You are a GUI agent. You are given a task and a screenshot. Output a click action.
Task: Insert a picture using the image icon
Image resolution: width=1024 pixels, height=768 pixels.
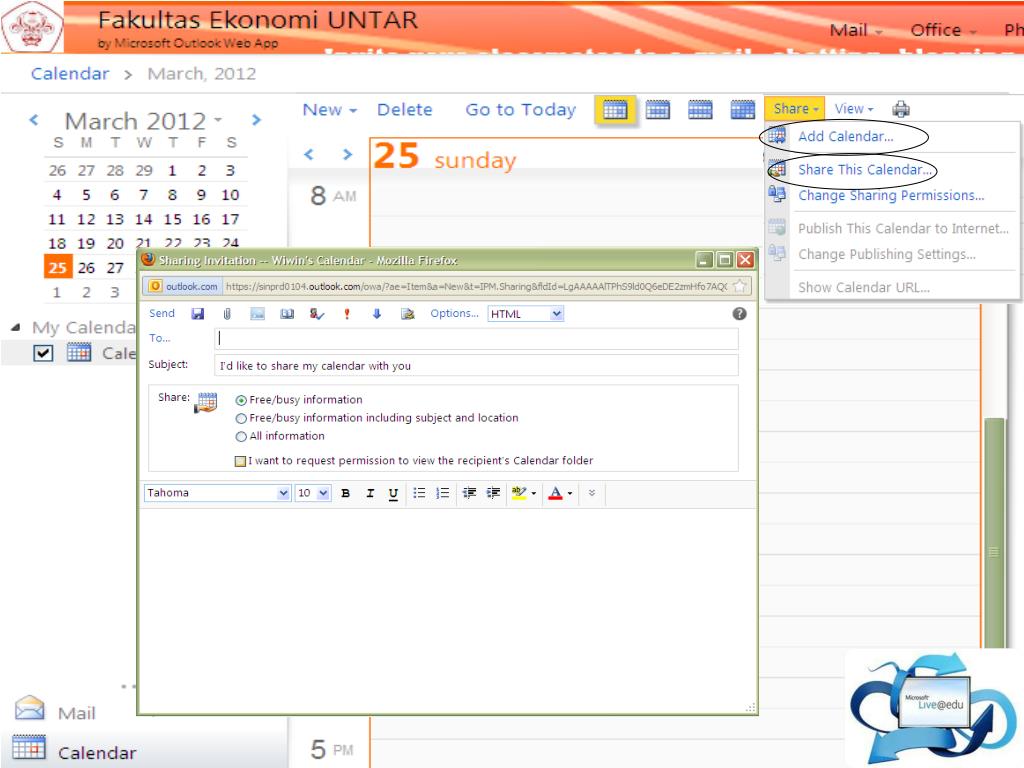tap(257, 314)
